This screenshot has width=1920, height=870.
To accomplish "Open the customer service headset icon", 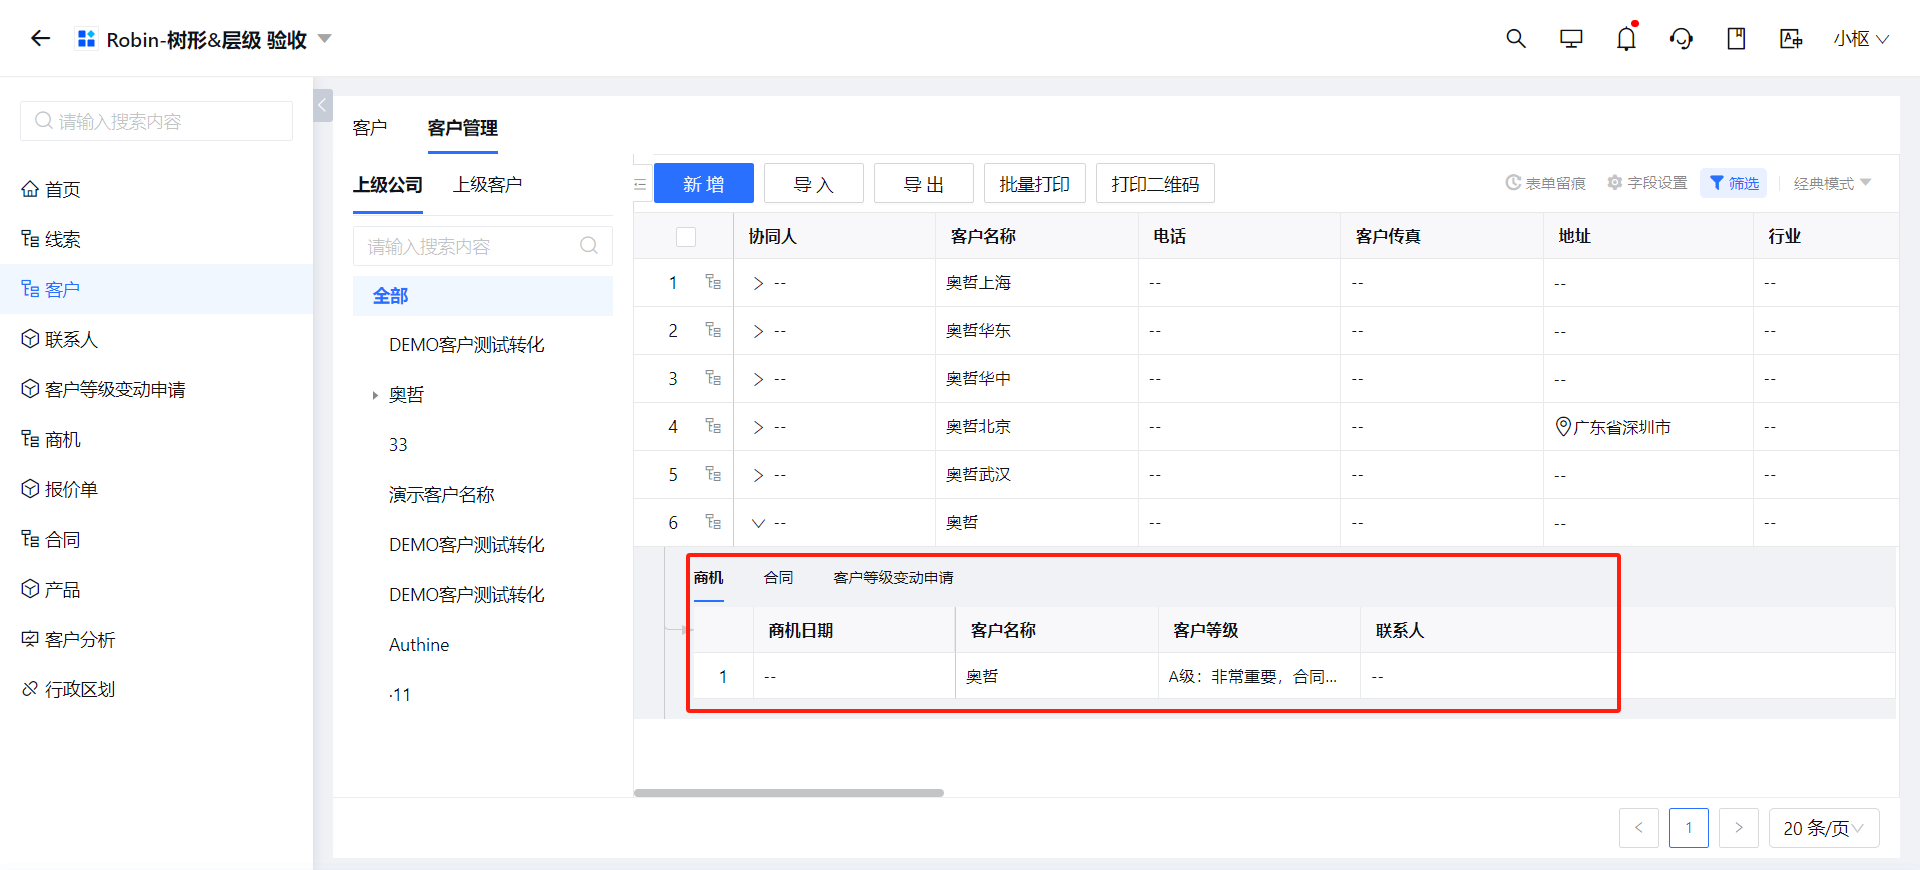I will pos(1681,38).
